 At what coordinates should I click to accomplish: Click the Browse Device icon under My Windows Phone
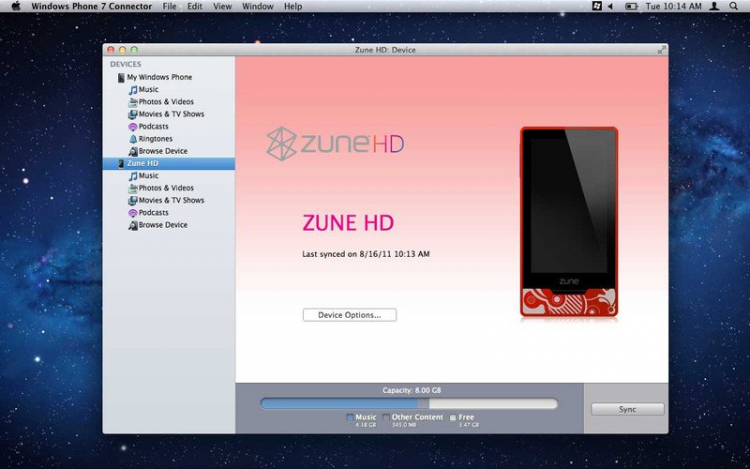click(x=133, y=152)
